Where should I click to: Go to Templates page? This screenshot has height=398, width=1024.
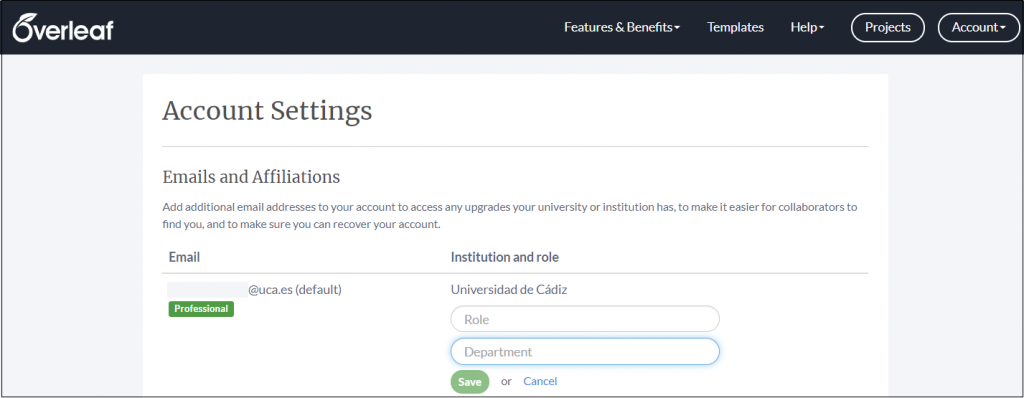pos(735,27)
